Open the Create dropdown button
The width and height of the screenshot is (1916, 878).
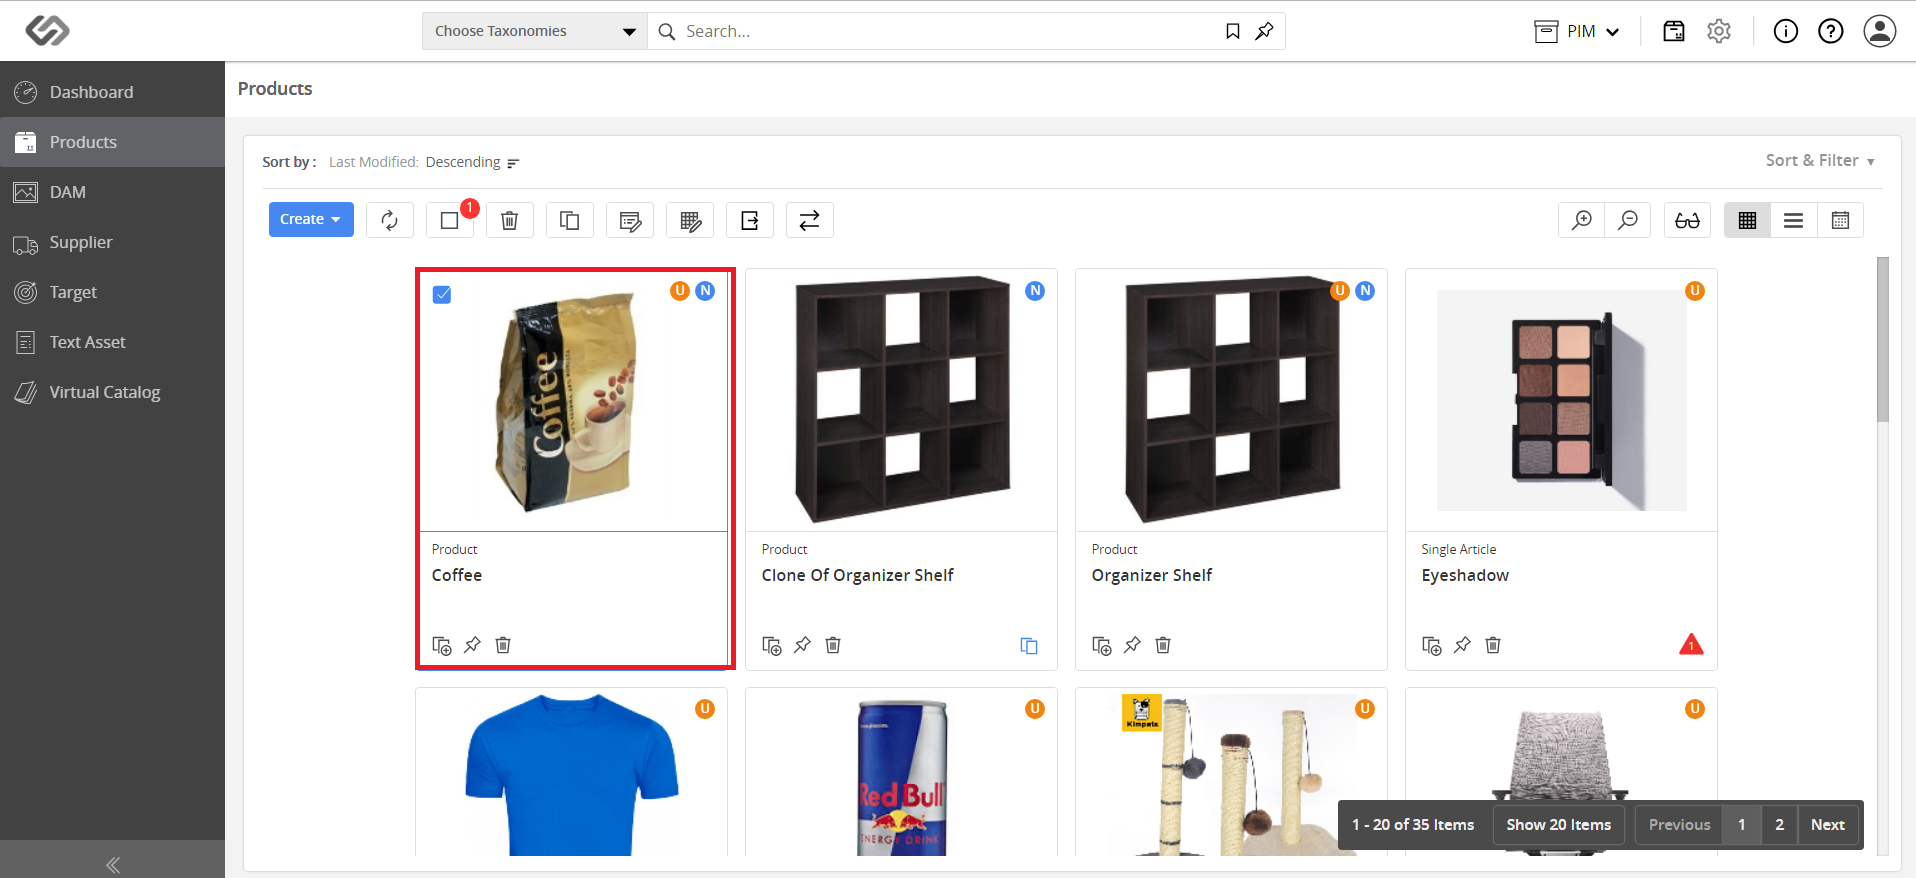pos(311,220)
